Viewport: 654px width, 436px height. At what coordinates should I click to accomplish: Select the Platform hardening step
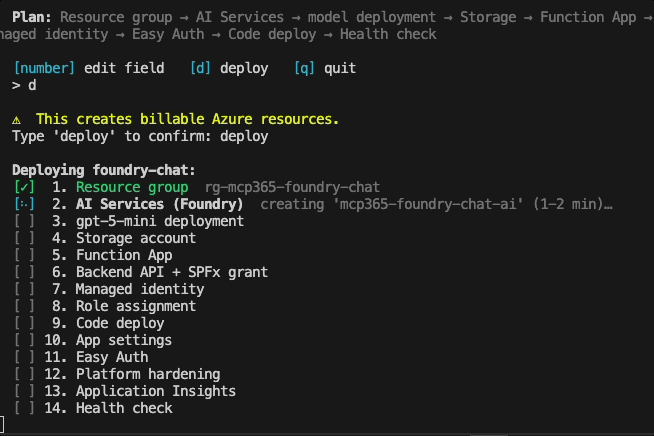pyautogui.click(x=148, y=374)
